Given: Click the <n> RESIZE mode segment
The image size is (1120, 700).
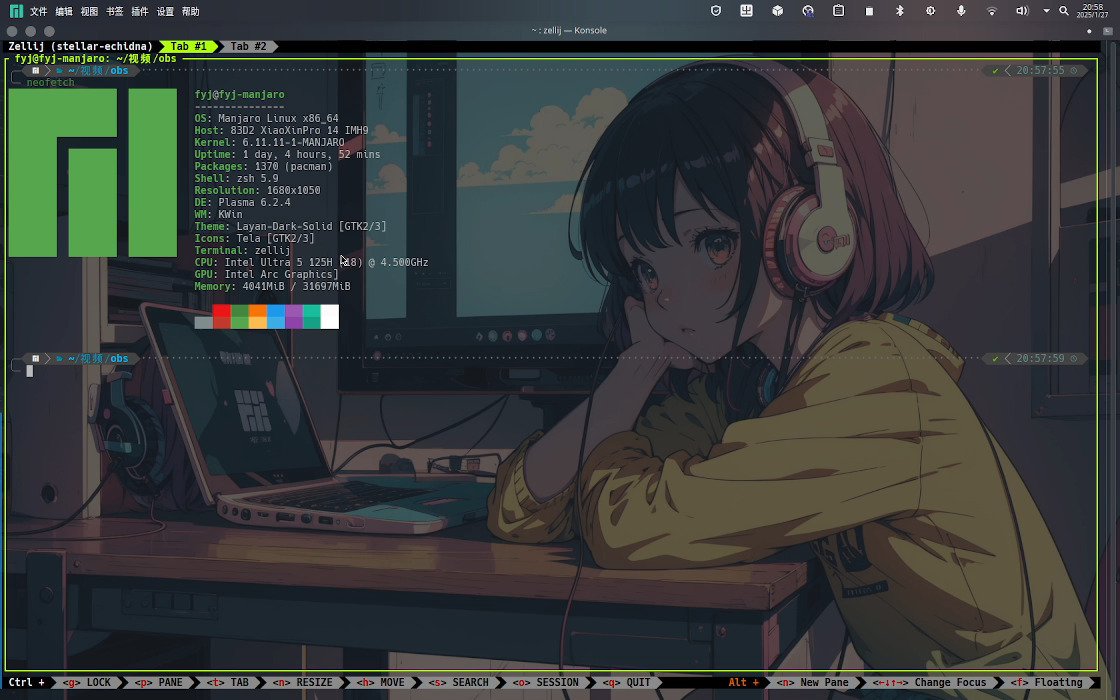Looking at the screenshot, I should pyautogui.click(x=303, y=683).
